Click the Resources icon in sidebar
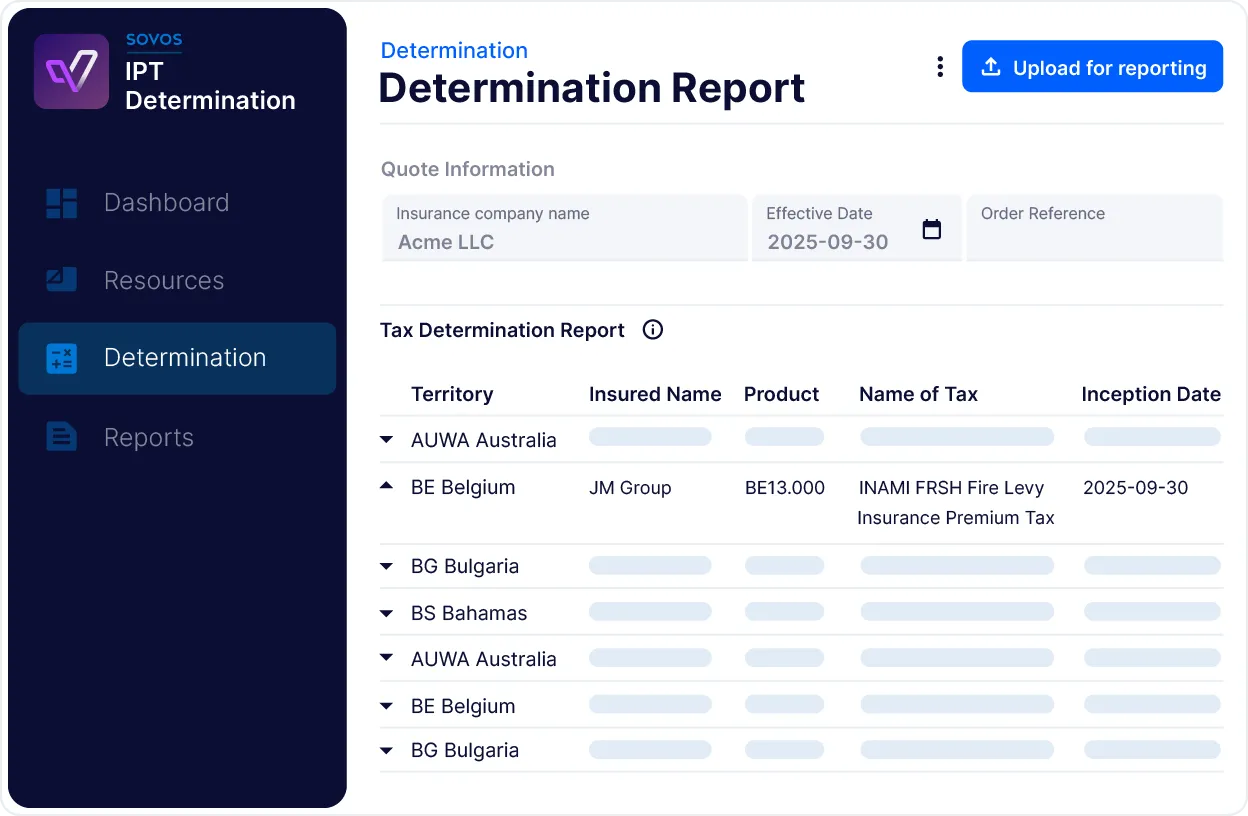This screenshot has width=1248, height=816. coord(62,280)
